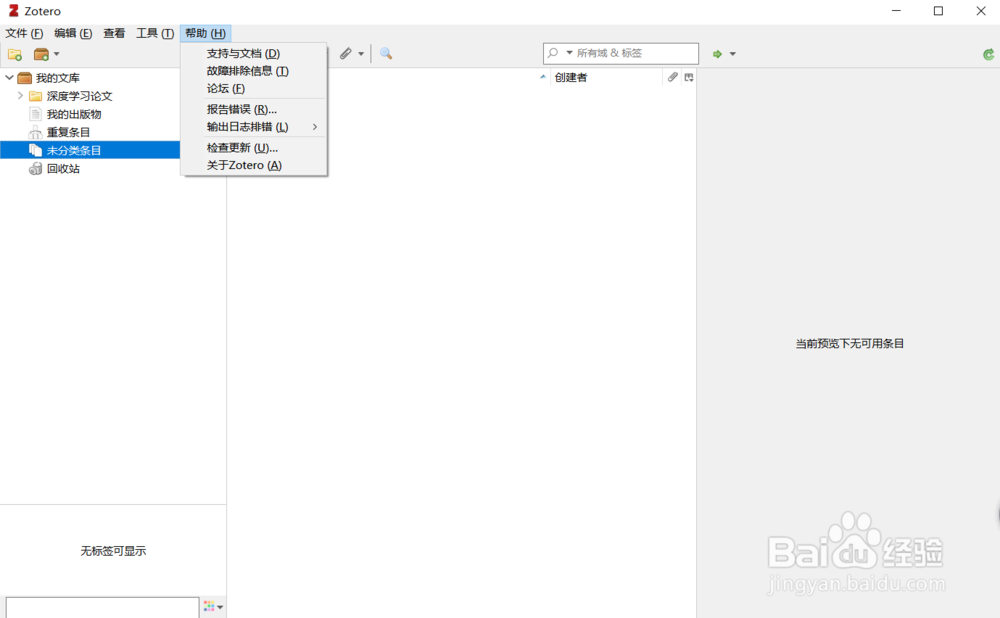The width and height of the screenshot is (1000, 618).
Task: Click the New Collection folder icon
Action: click(15, 54)
